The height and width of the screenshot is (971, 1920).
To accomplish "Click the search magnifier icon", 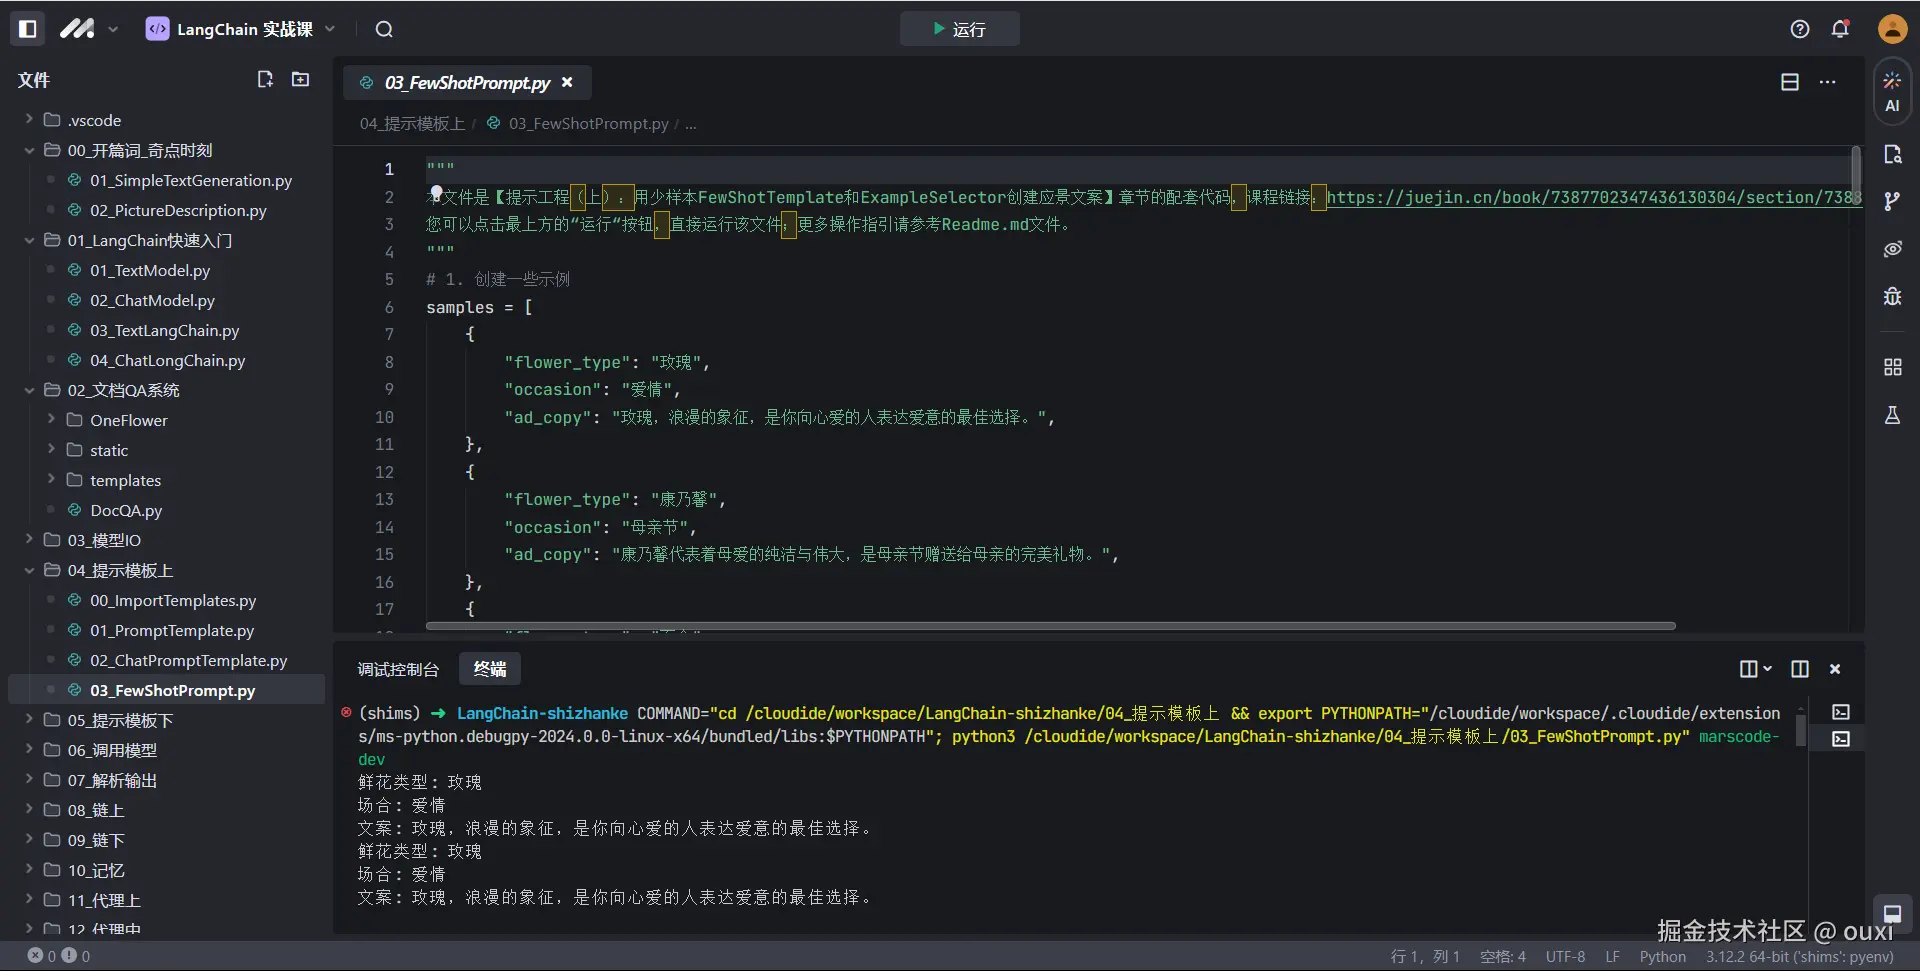I will 384,29.
